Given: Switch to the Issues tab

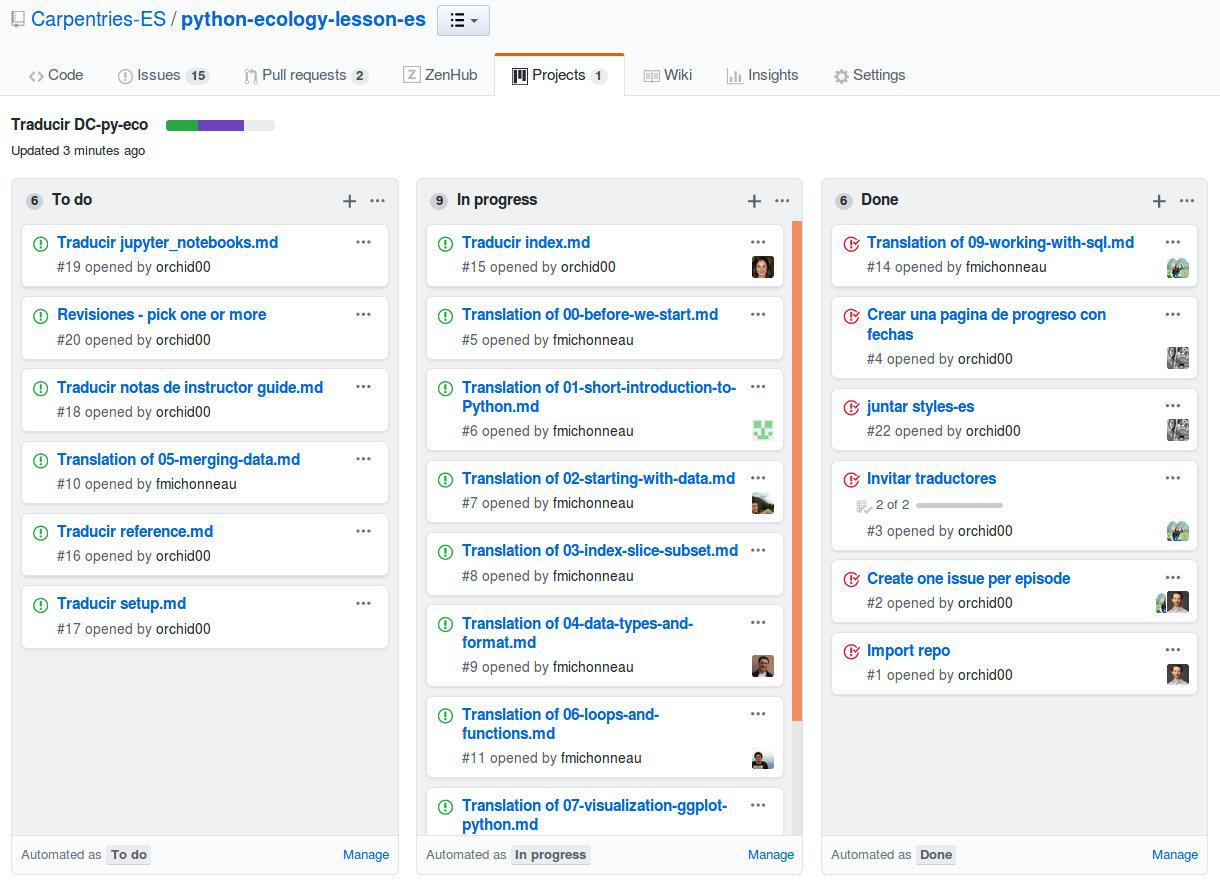Looking at the screenshot, I should (164, 75).
